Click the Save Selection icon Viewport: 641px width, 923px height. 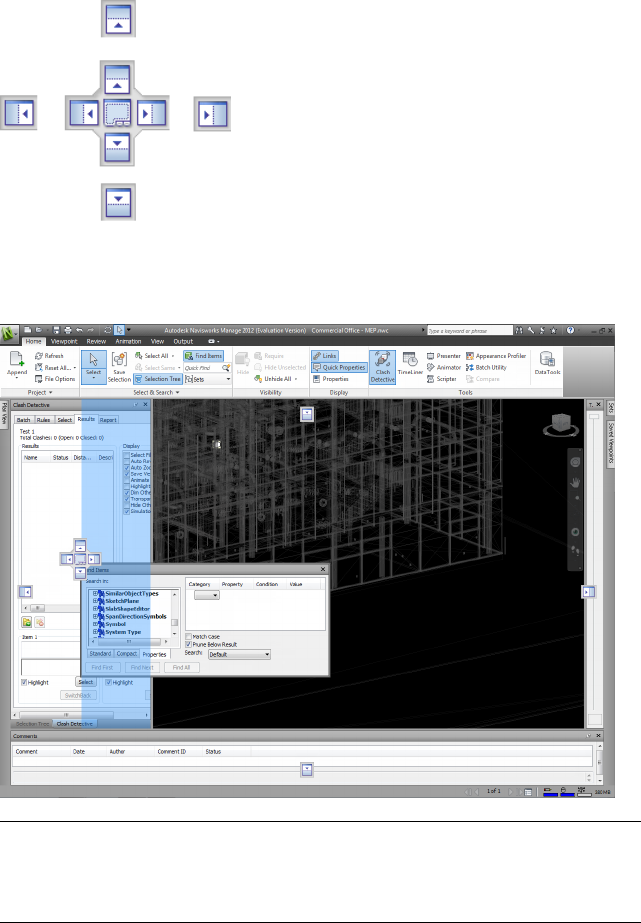(x=119, y=360)
